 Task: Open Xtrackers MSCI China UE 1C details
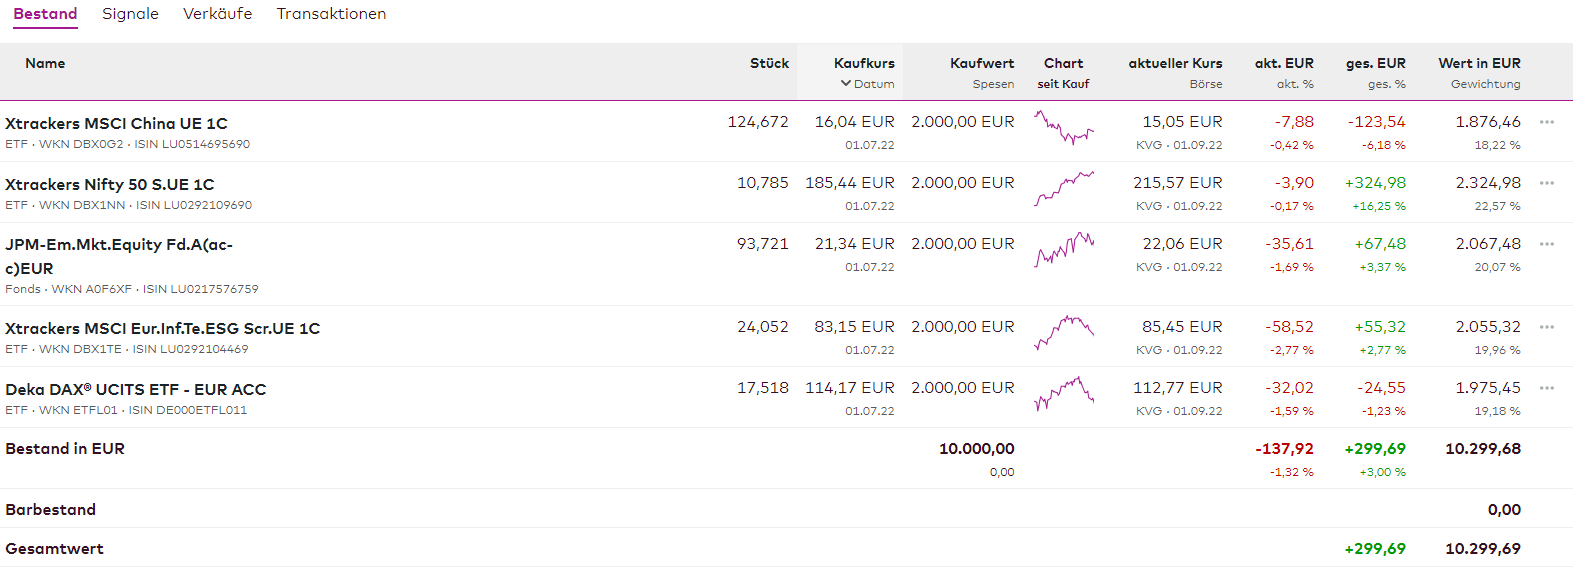coord(116,124)
